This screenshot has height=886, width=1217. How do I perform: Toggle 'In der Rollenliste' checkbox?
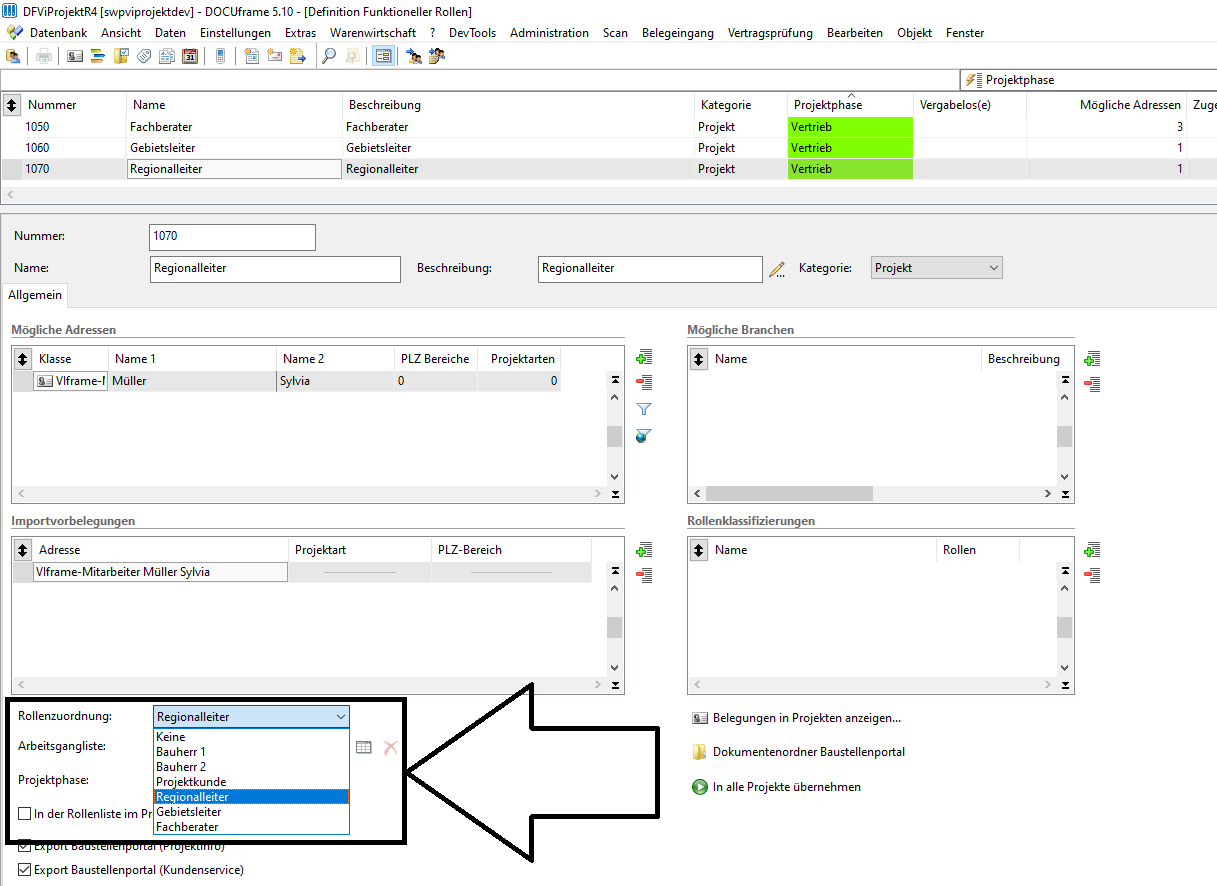click(x=25, y=814)
